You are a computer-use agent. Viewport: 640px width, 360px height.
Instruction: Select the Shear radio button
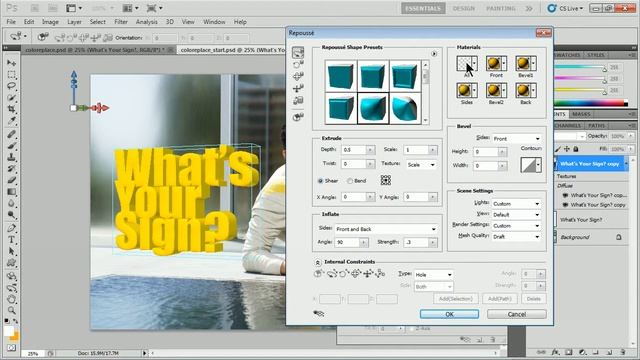320,181
